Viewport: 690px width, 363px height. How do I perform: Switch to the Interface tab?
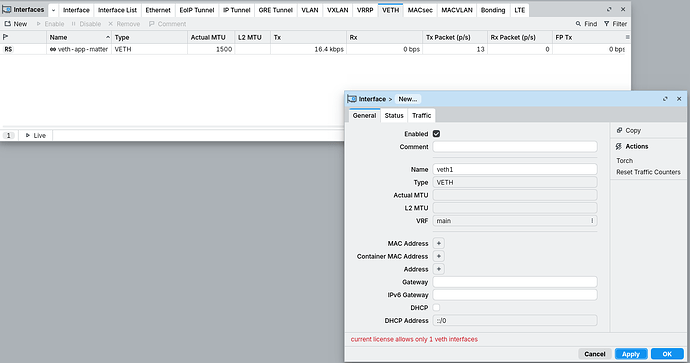pyautogui.click(x=76, y=10)
